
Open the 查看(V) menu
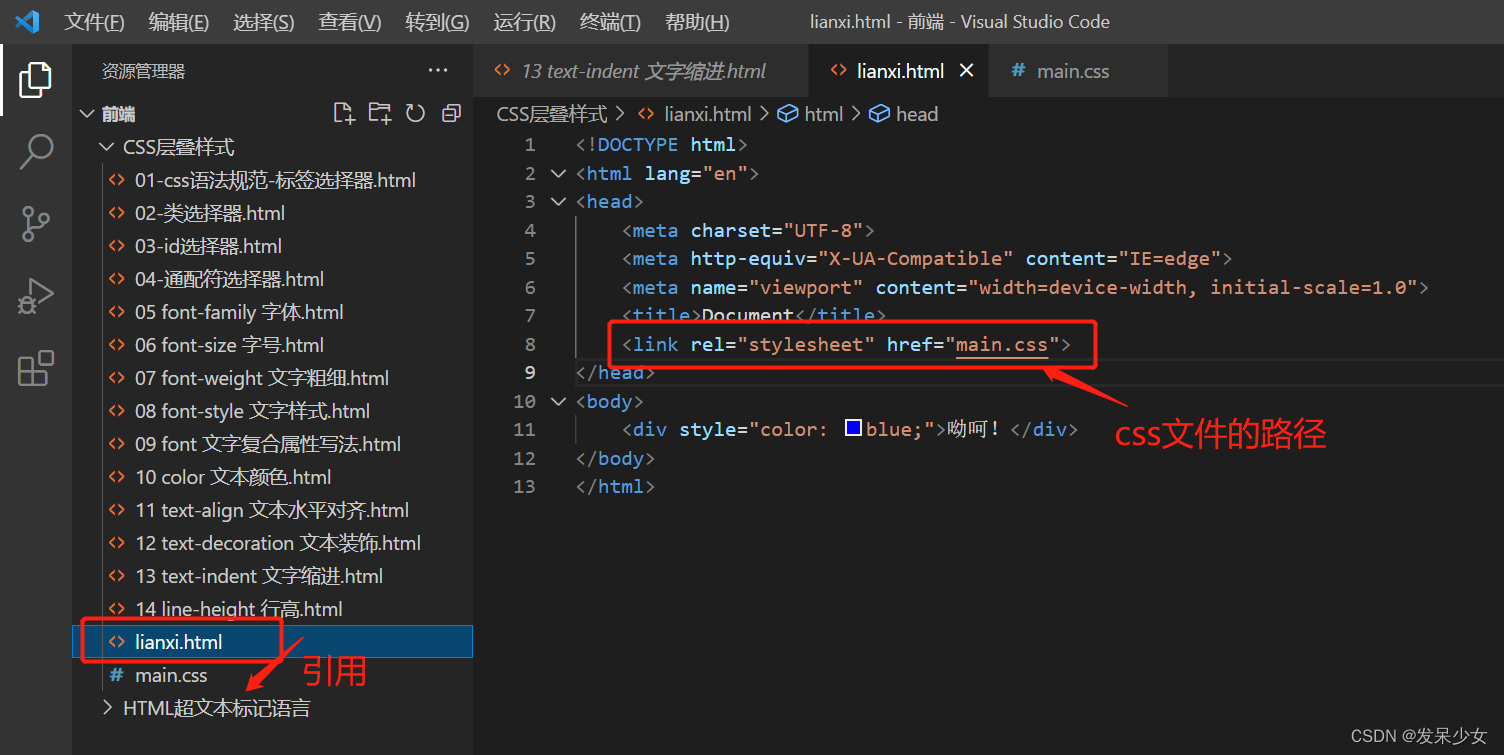(350, 22)
